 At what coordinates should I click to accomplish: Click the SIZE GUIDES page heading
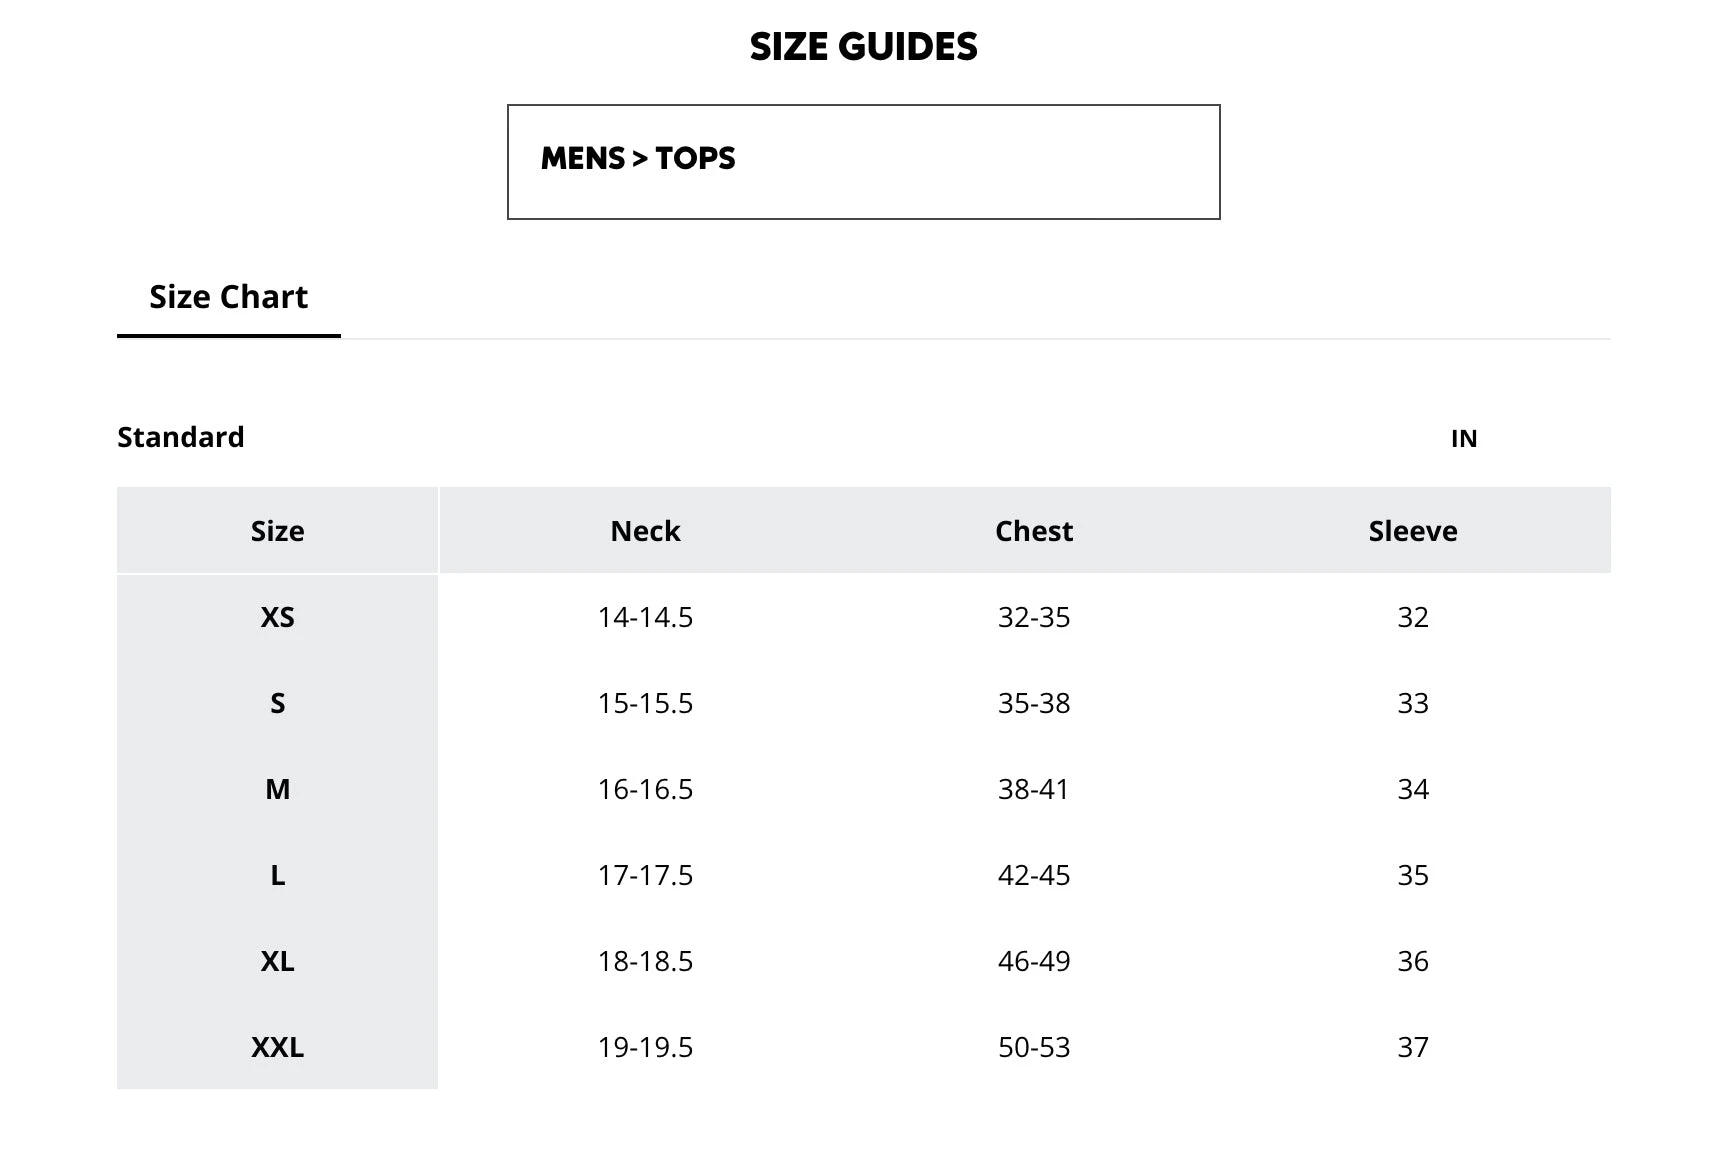point(863,47)
